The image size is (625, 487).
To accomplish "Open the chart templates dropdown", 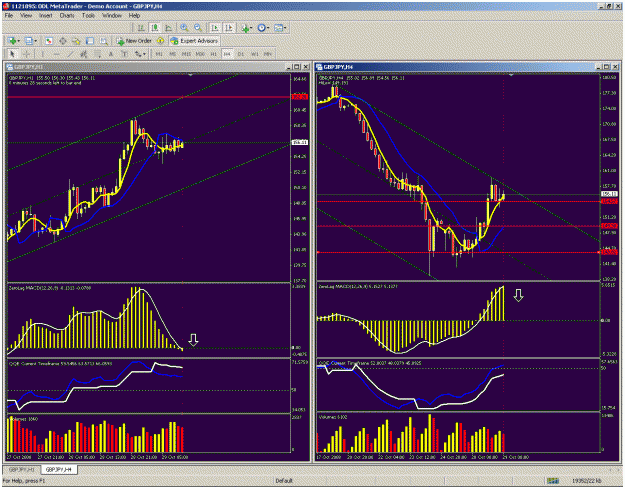I will [280, 28].
